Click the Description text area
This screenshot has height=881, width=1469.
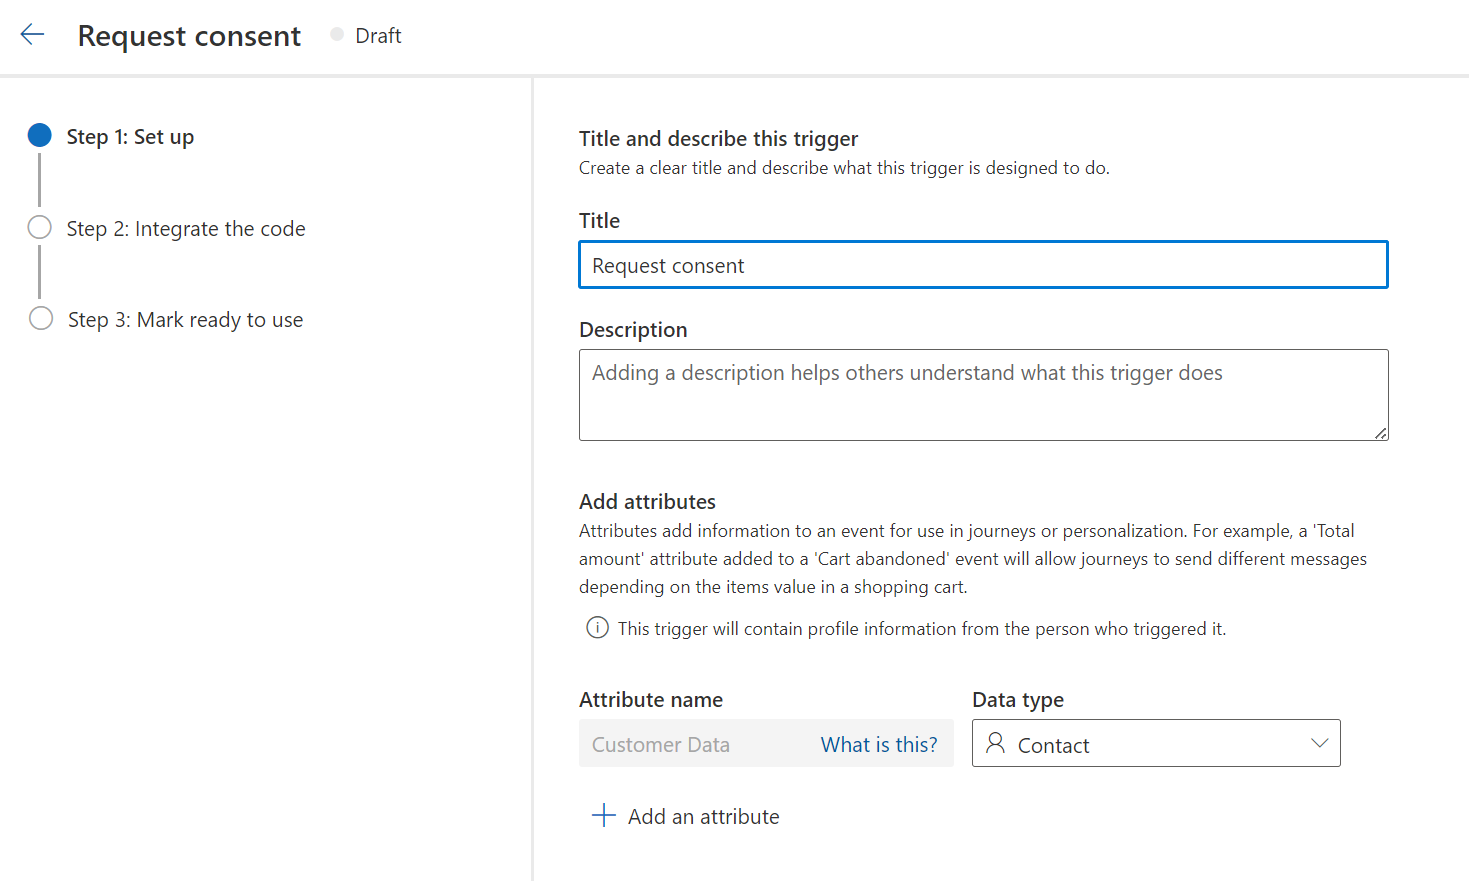tap(983, 394)
